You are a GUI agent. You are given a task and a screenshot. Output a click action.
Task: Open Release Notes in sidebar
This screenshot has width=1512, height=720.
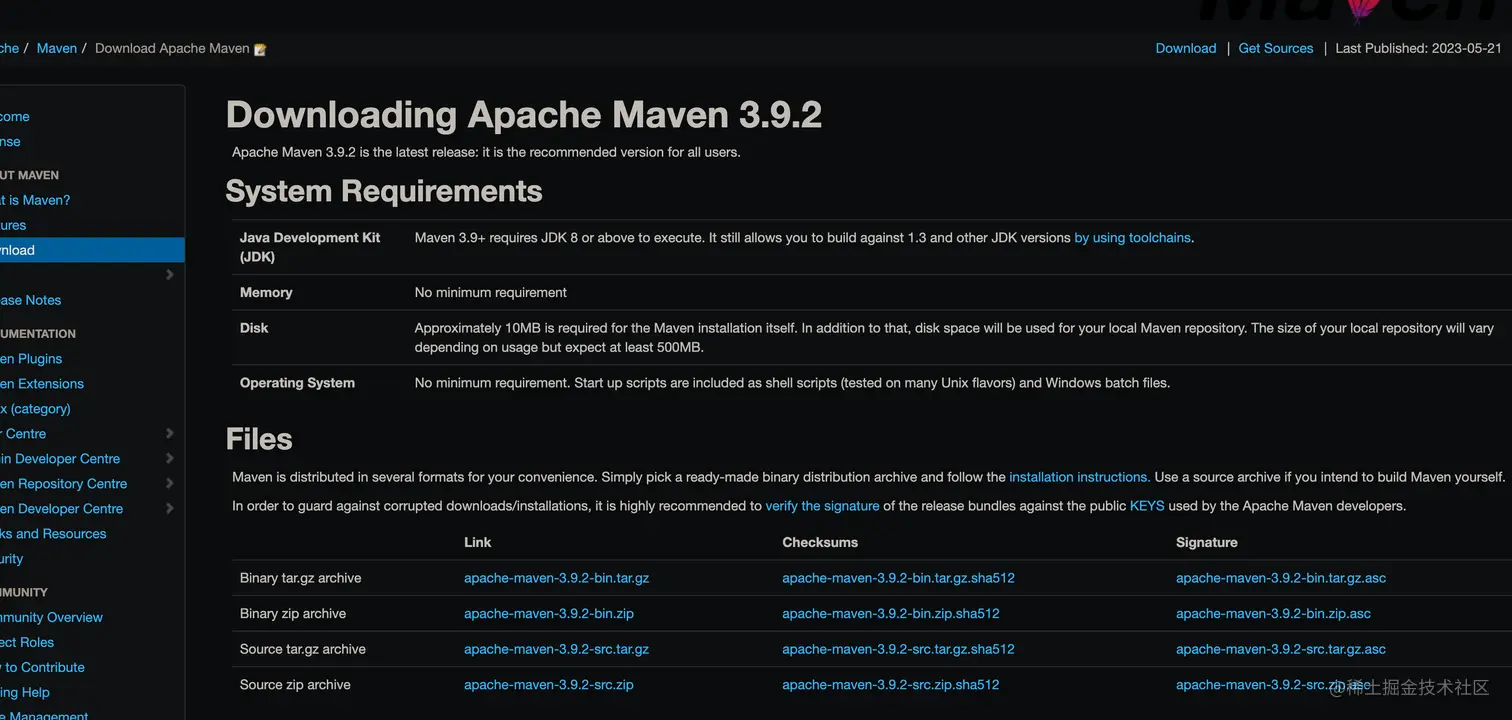tap(30, 300)
